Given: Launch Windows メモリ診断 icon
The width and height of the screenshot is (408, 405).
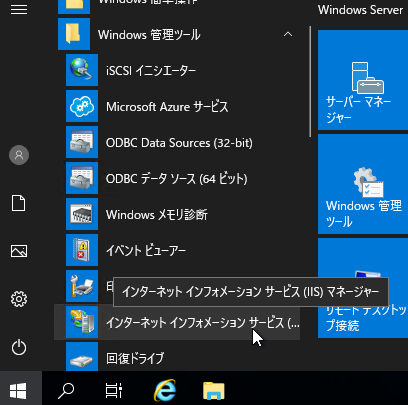Looking at the screenshot, I should coord(82,214).
